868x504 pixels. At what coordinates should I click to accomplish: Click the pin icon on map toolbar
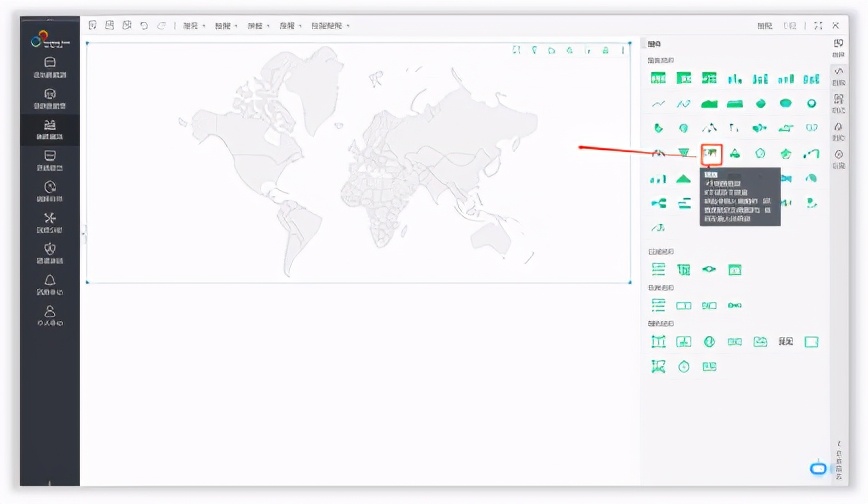534,50
